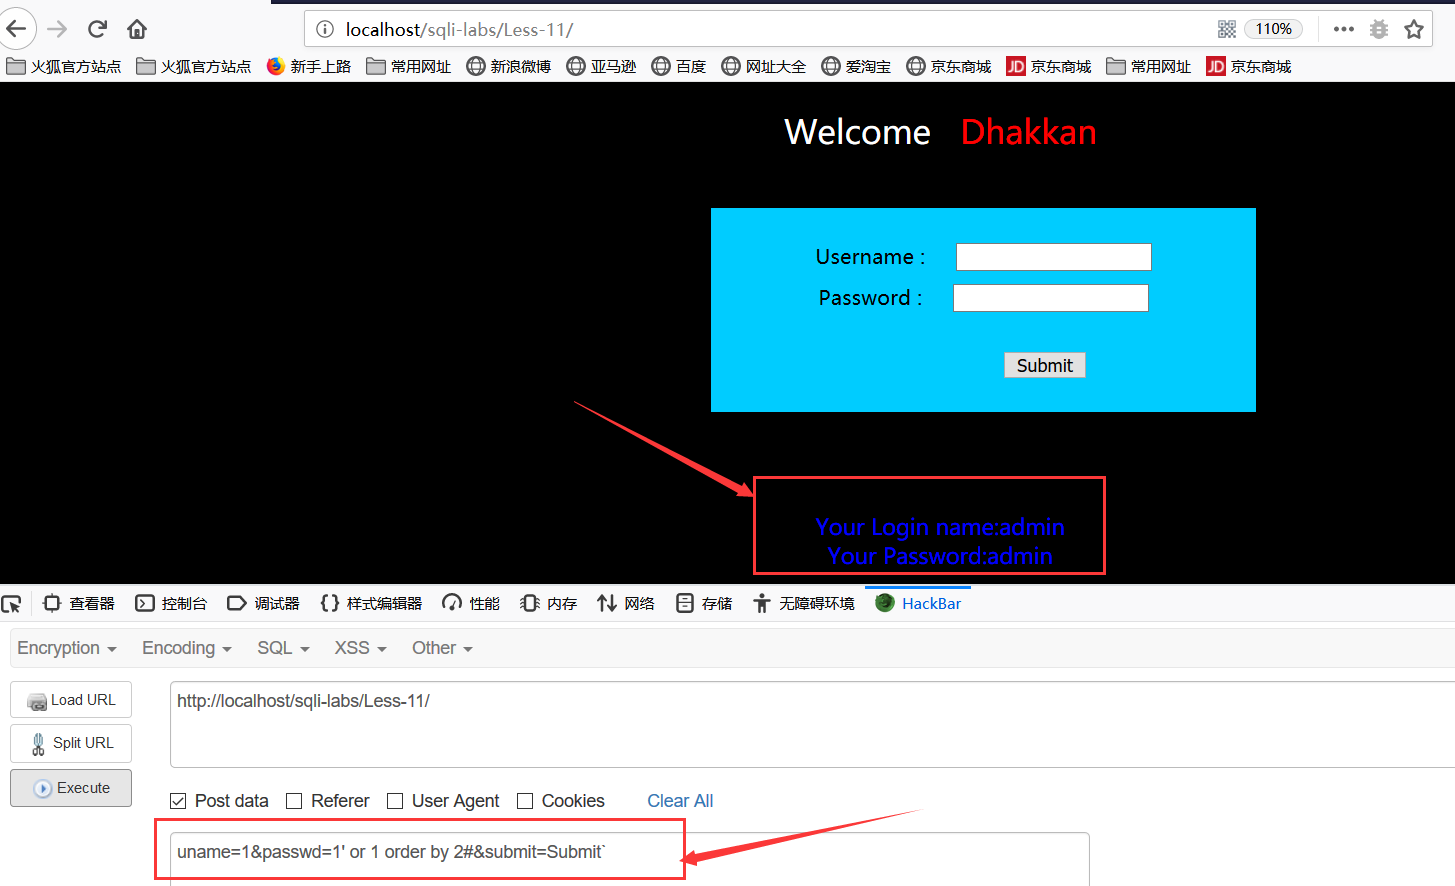Image resolution: width=1455 pixels, height=886 pixels.
Task: Click the Load URL button
Action: [x=71, y=700]
